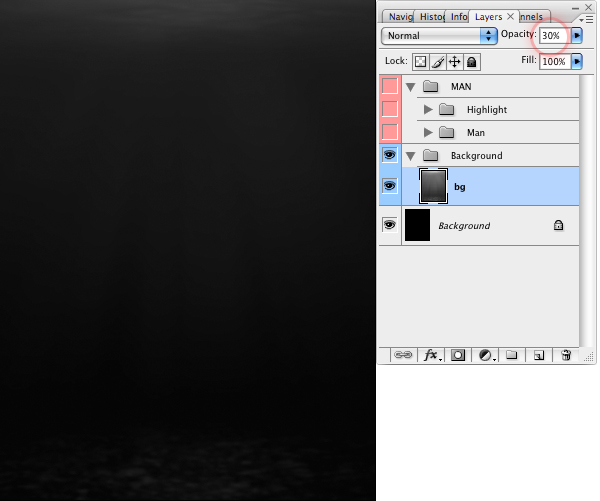Switch to the Navigator tab
This screenshot has width=600, height=501.
tap(399, 16)
